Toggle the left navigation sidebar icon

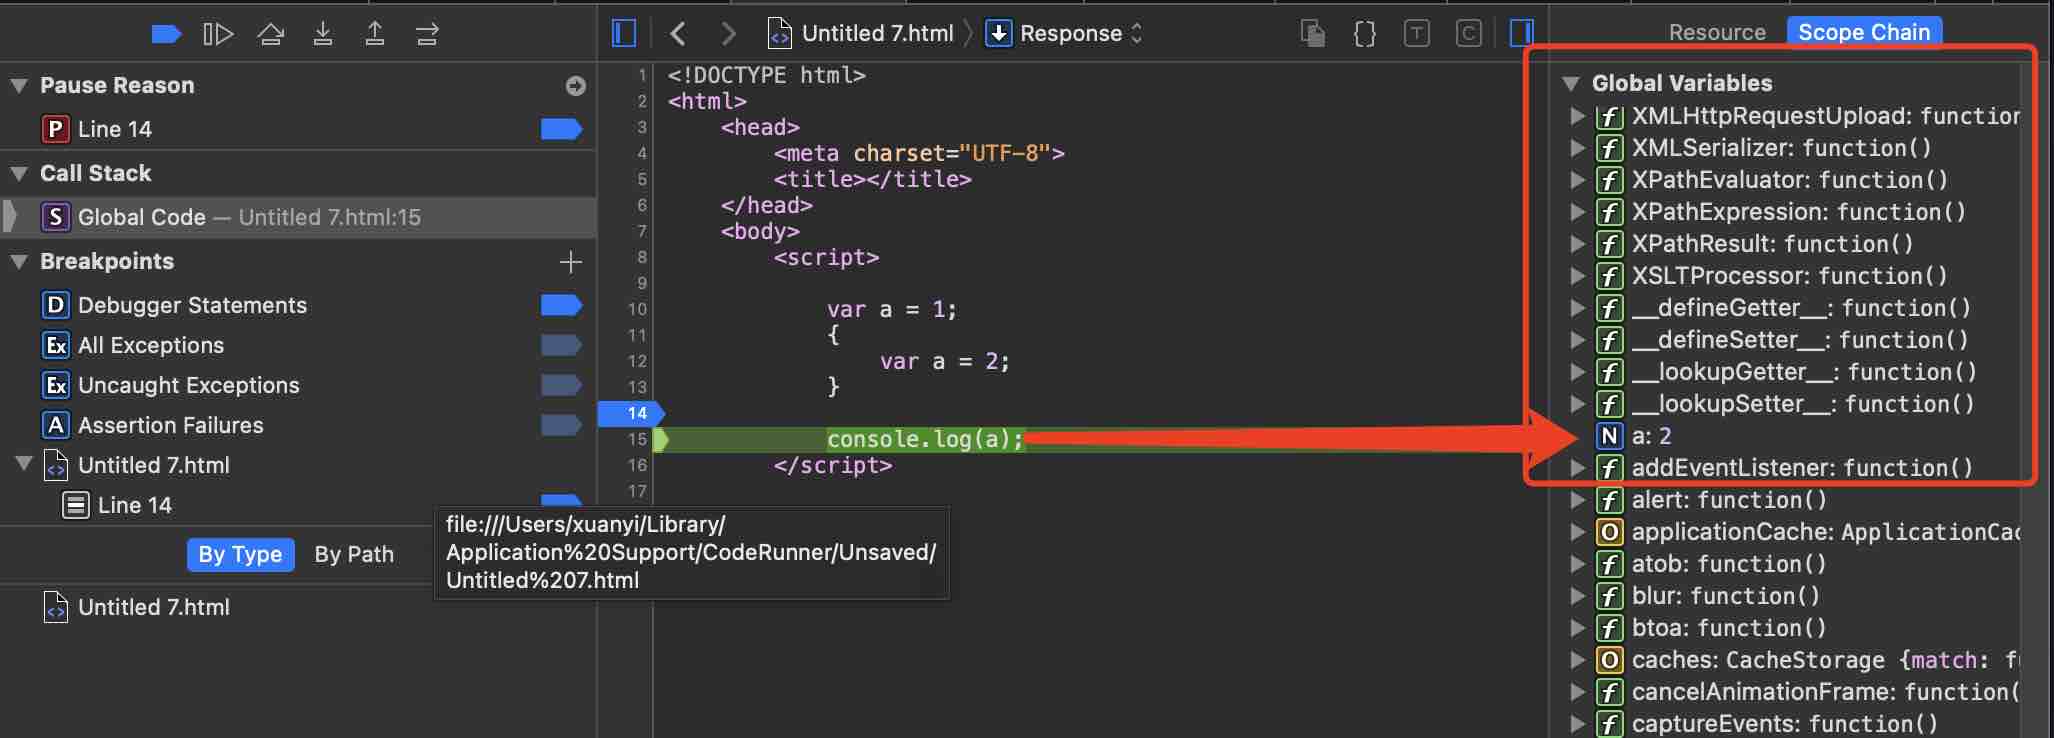pos(623,34)
